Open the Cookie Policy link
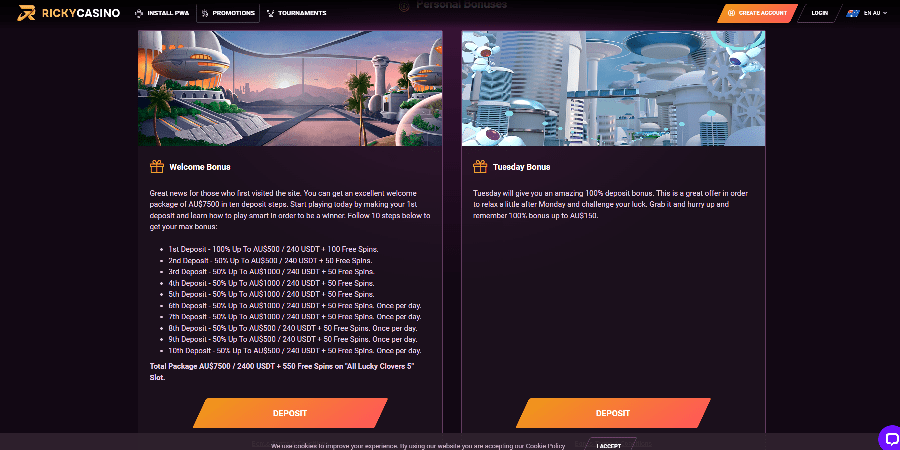The width and height of the screenshot is (900, 450). pyautogui.click(x=545, y=445)
